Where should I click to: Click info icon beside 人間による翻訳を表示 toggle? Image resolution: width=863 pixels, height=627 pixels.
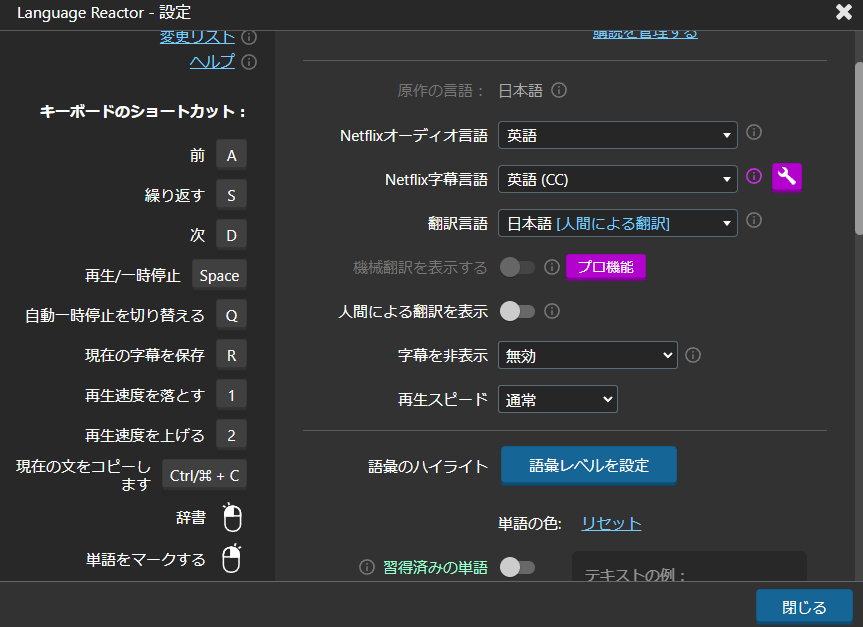pos(552,311)
